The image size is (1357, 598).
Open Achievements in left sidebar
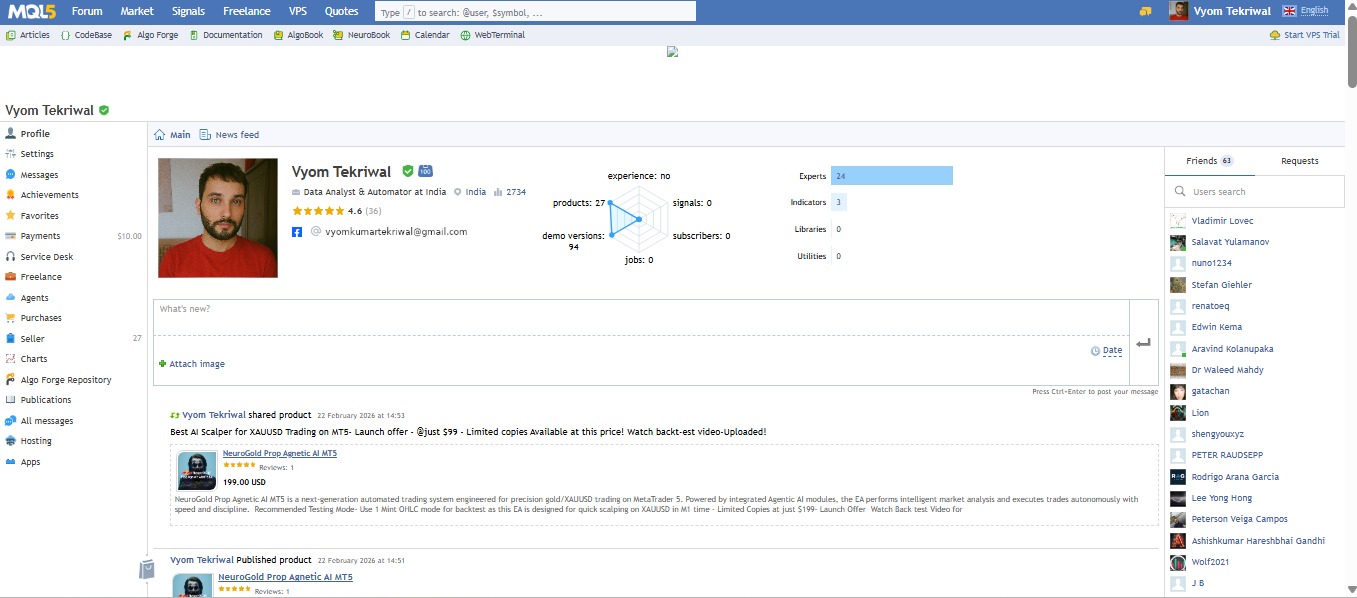coord(49,195)
